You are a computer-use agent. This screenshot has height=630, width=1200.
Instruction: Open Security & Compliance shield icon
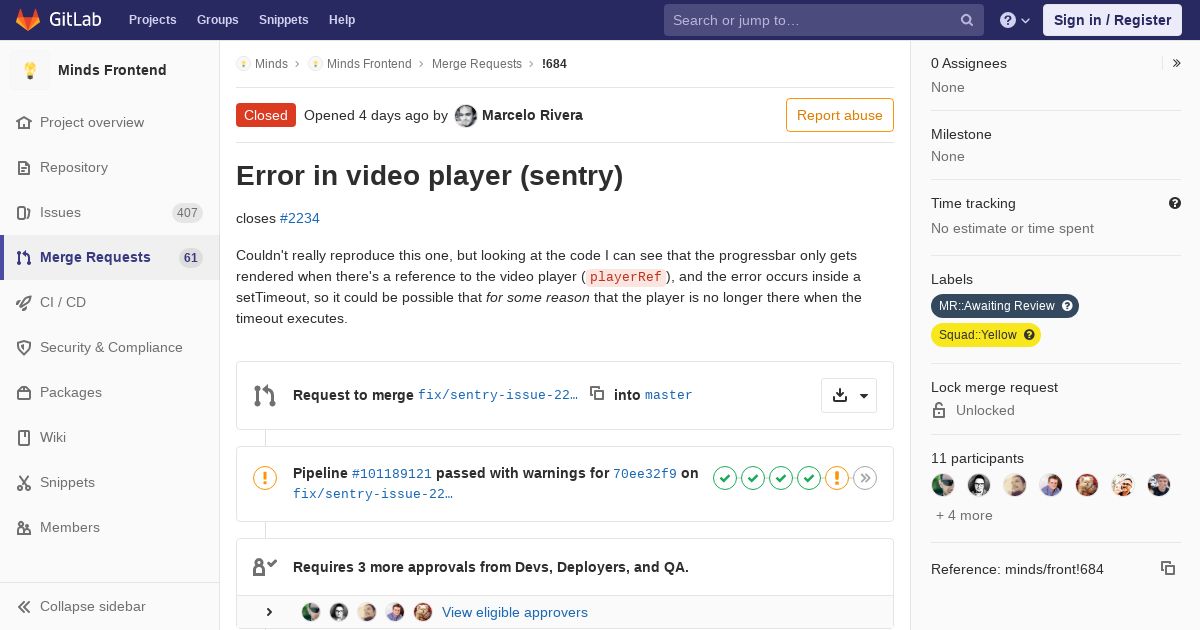click(x=24, y=347)
